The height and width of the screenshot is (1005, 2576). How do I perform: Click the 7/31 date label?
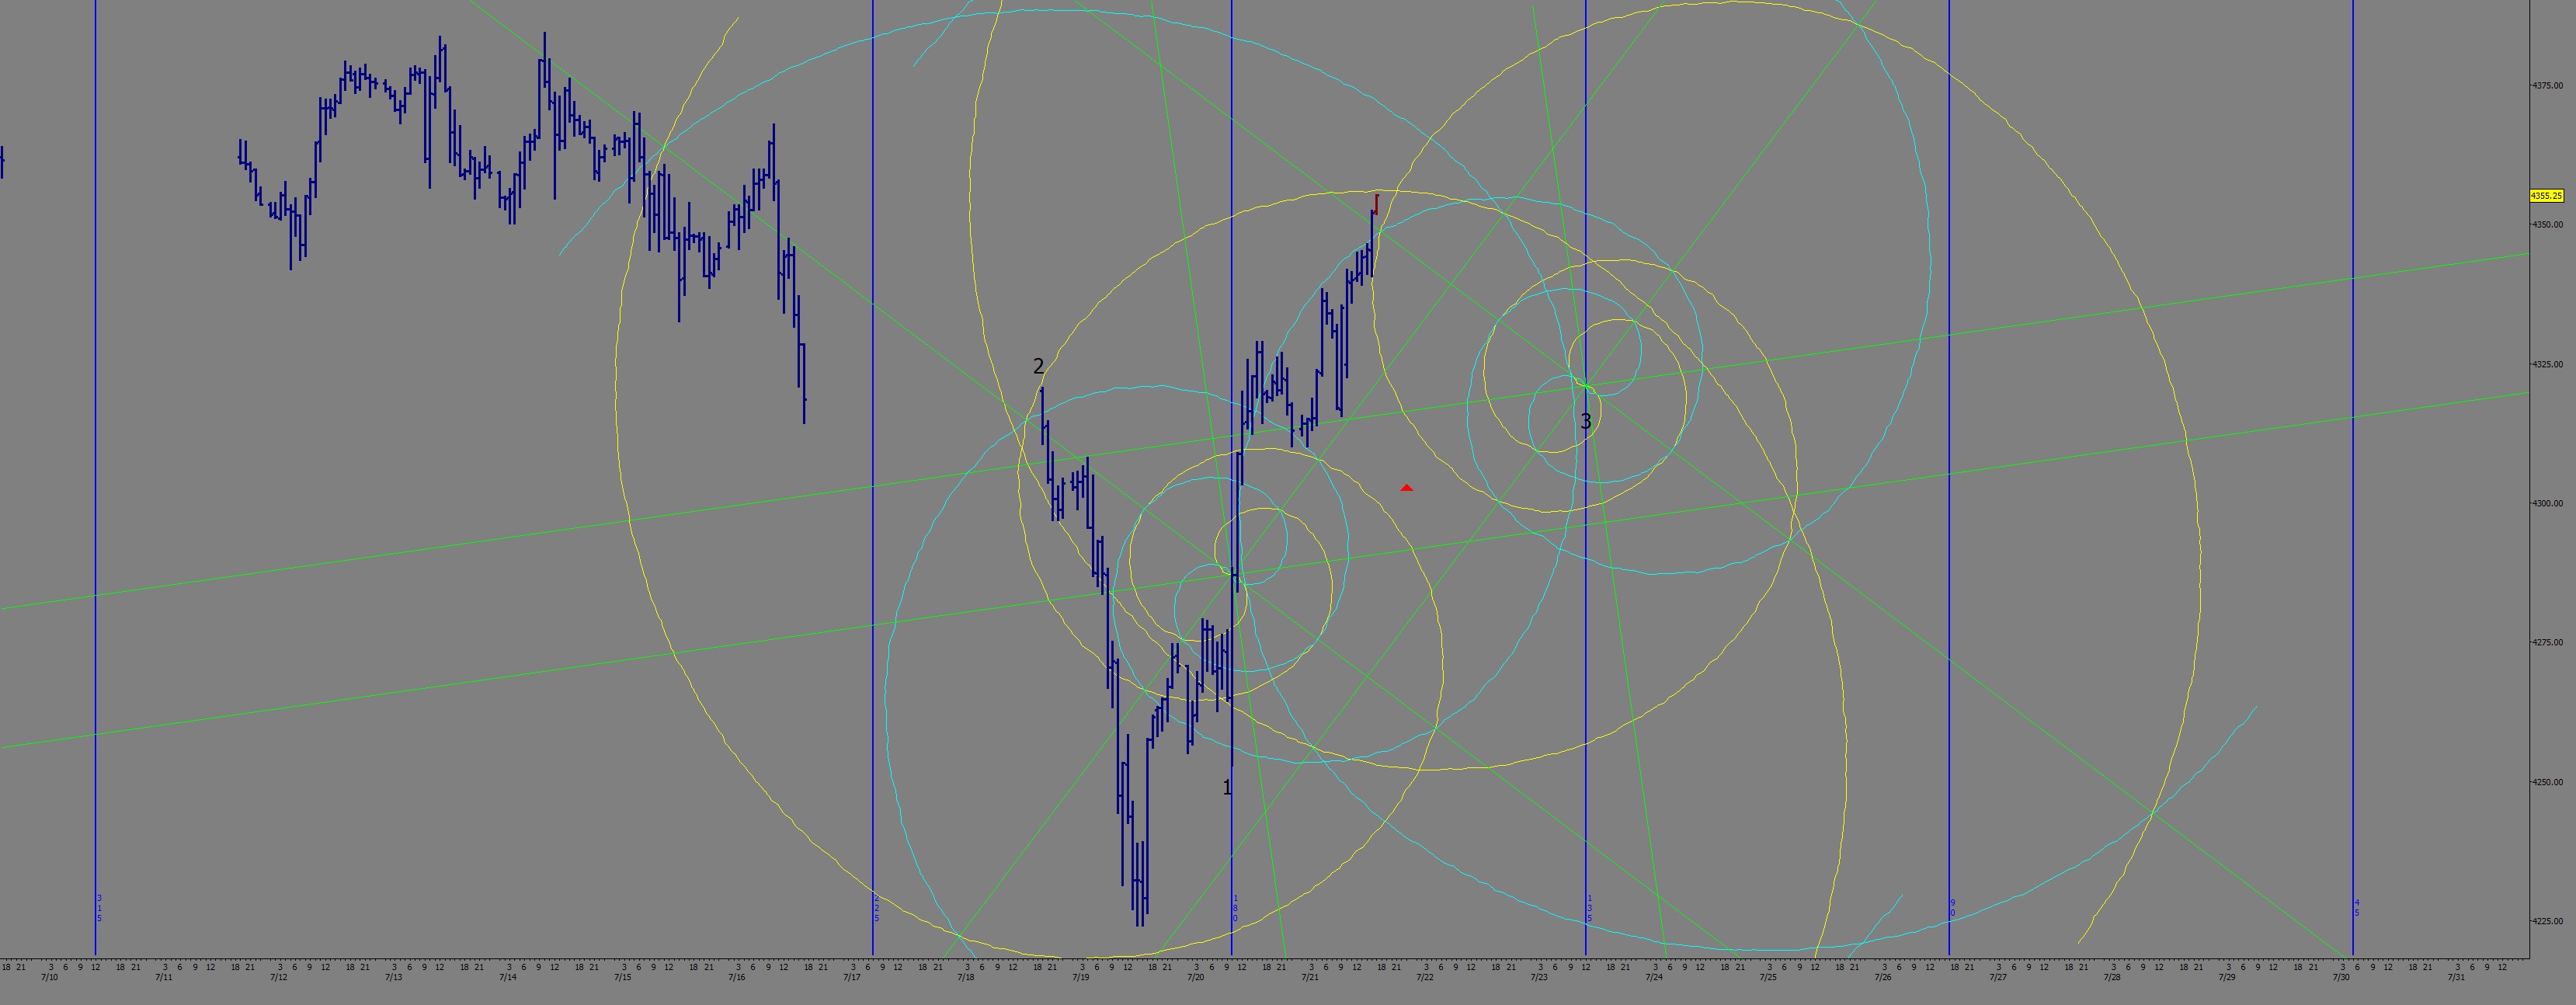(x=2456, y=977)
